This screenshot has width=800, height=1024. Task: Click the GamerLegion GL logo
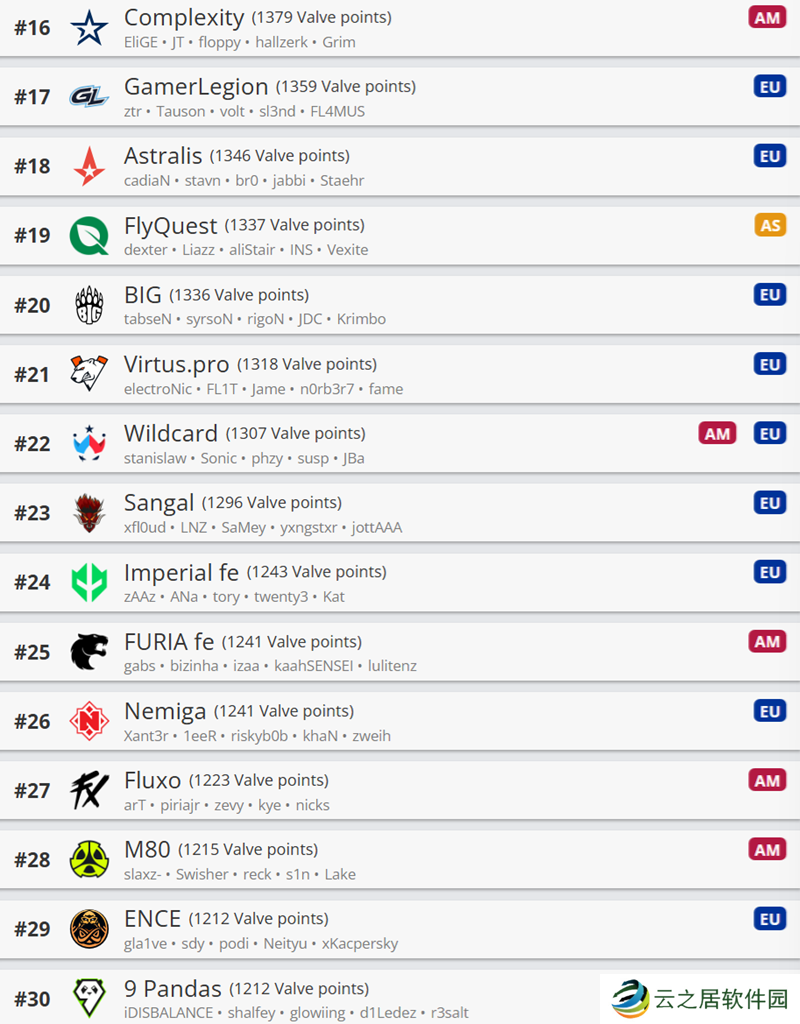coord(89,97)
